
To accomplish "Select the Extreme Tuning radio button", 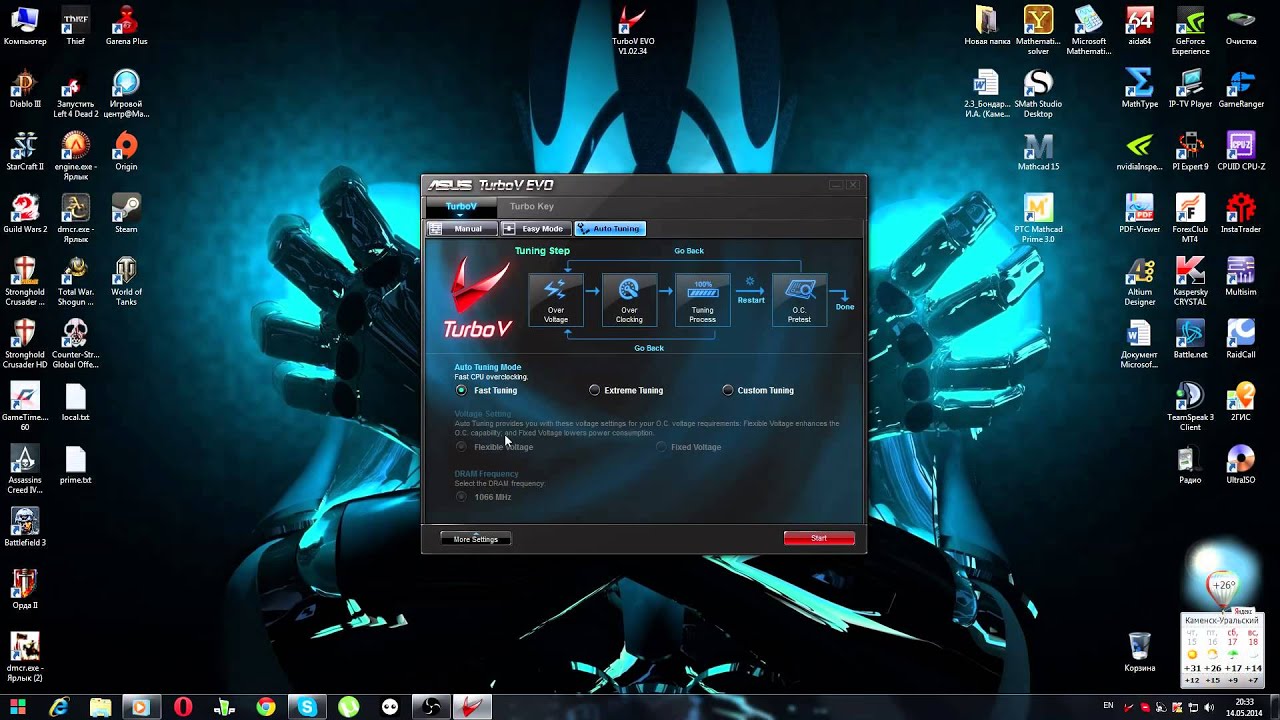I will tap(595, 390).
